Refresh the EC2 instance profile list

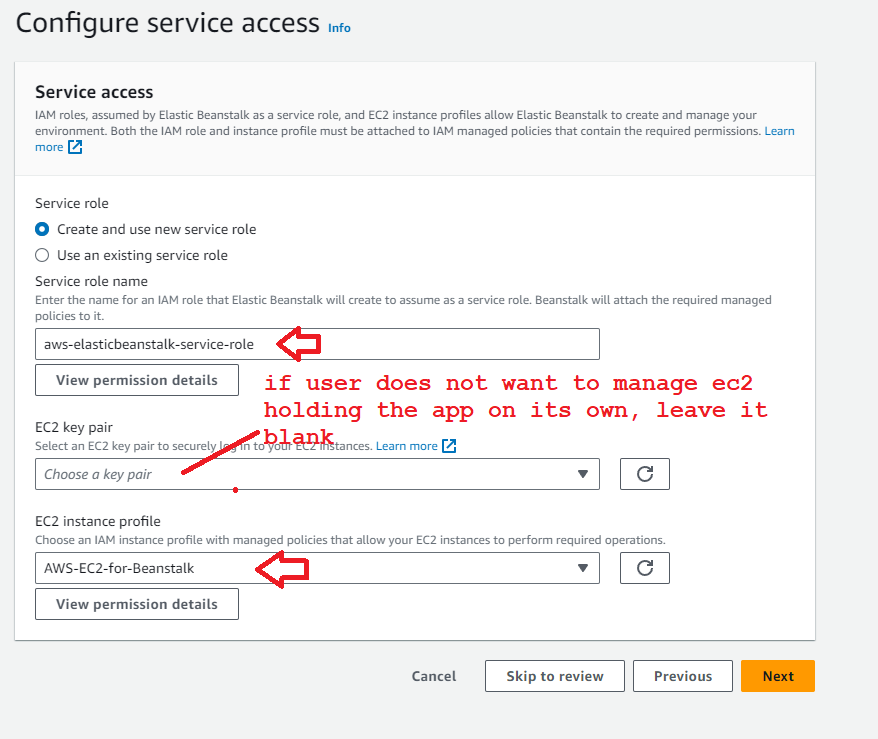(645, 568)
